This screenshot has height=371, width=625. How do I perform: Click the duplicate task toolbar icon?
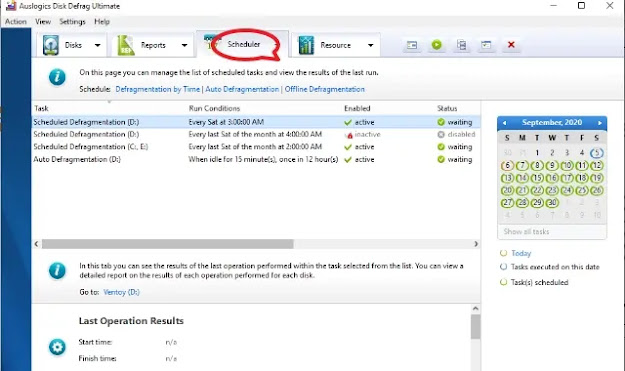pyautogui.click(x=462, y=45)
